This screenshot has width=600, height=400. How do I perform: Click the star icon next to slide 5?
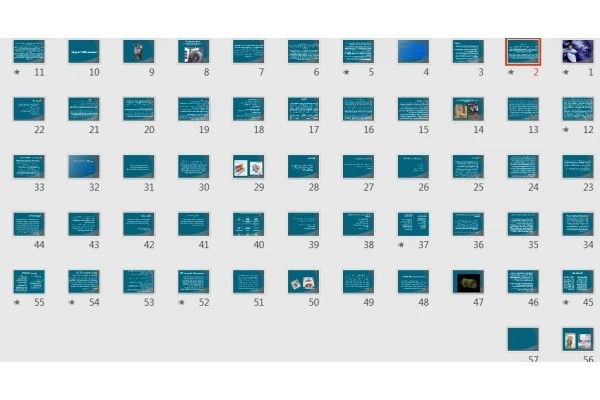346,72
